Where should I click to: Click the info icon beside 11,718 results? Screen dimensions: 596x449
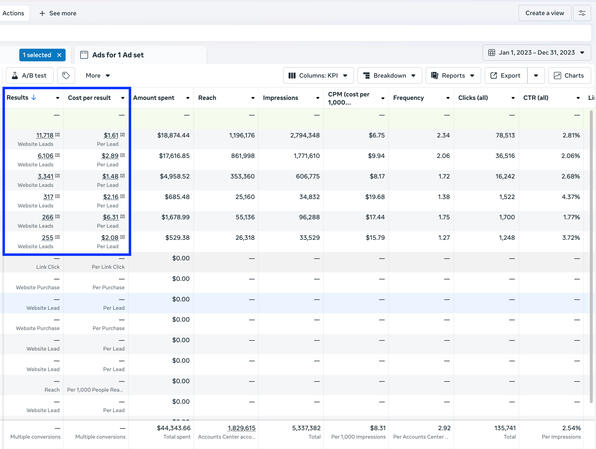point(57,135)
